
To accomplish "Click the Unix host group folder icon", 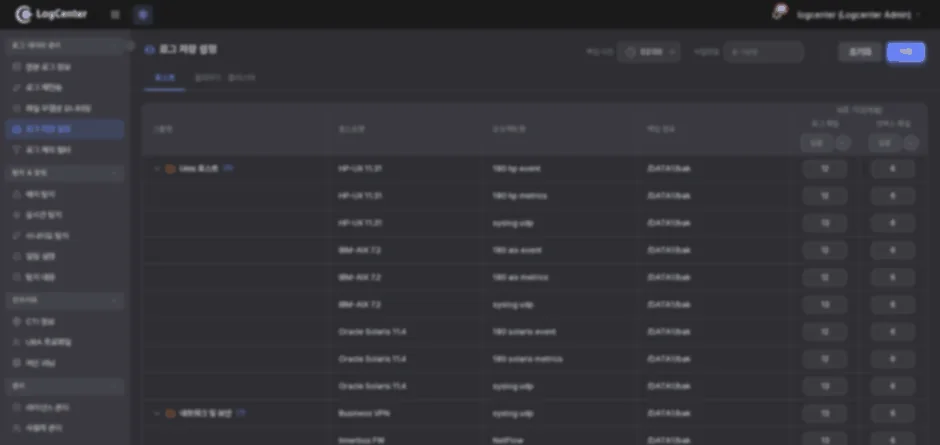I will click(x=170, y=169).
